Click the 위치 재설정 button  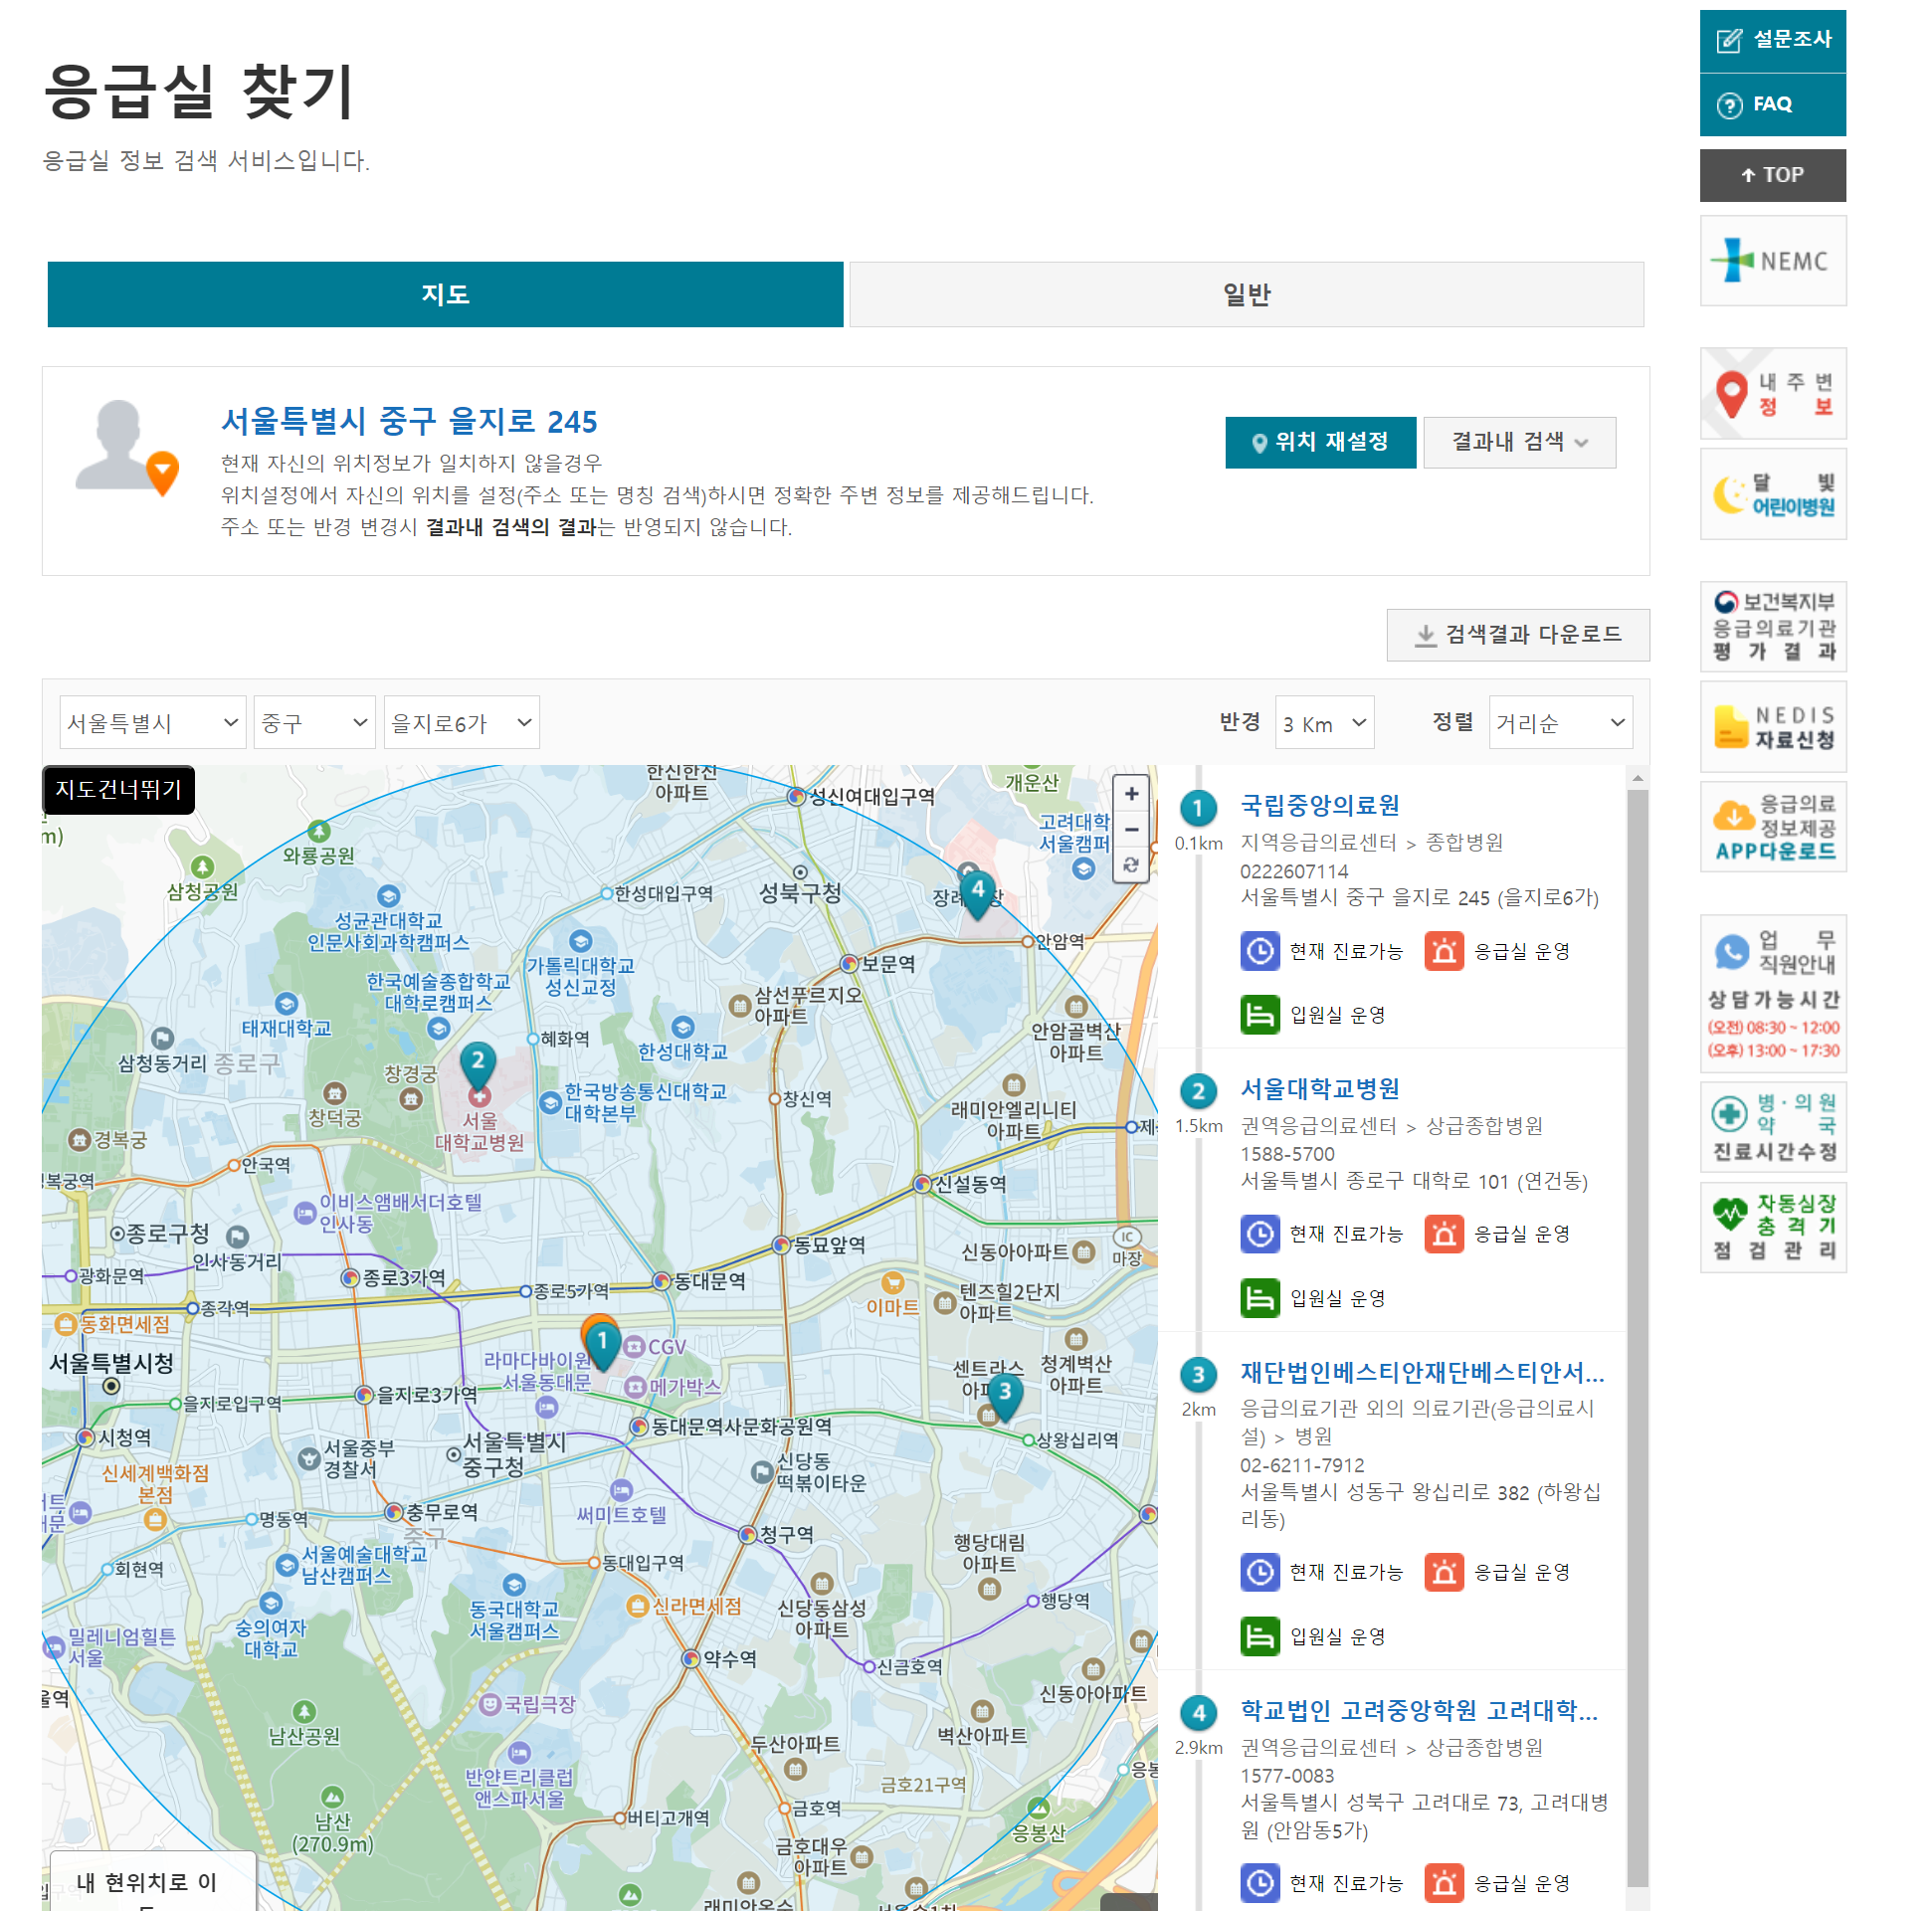point(1320,442)
